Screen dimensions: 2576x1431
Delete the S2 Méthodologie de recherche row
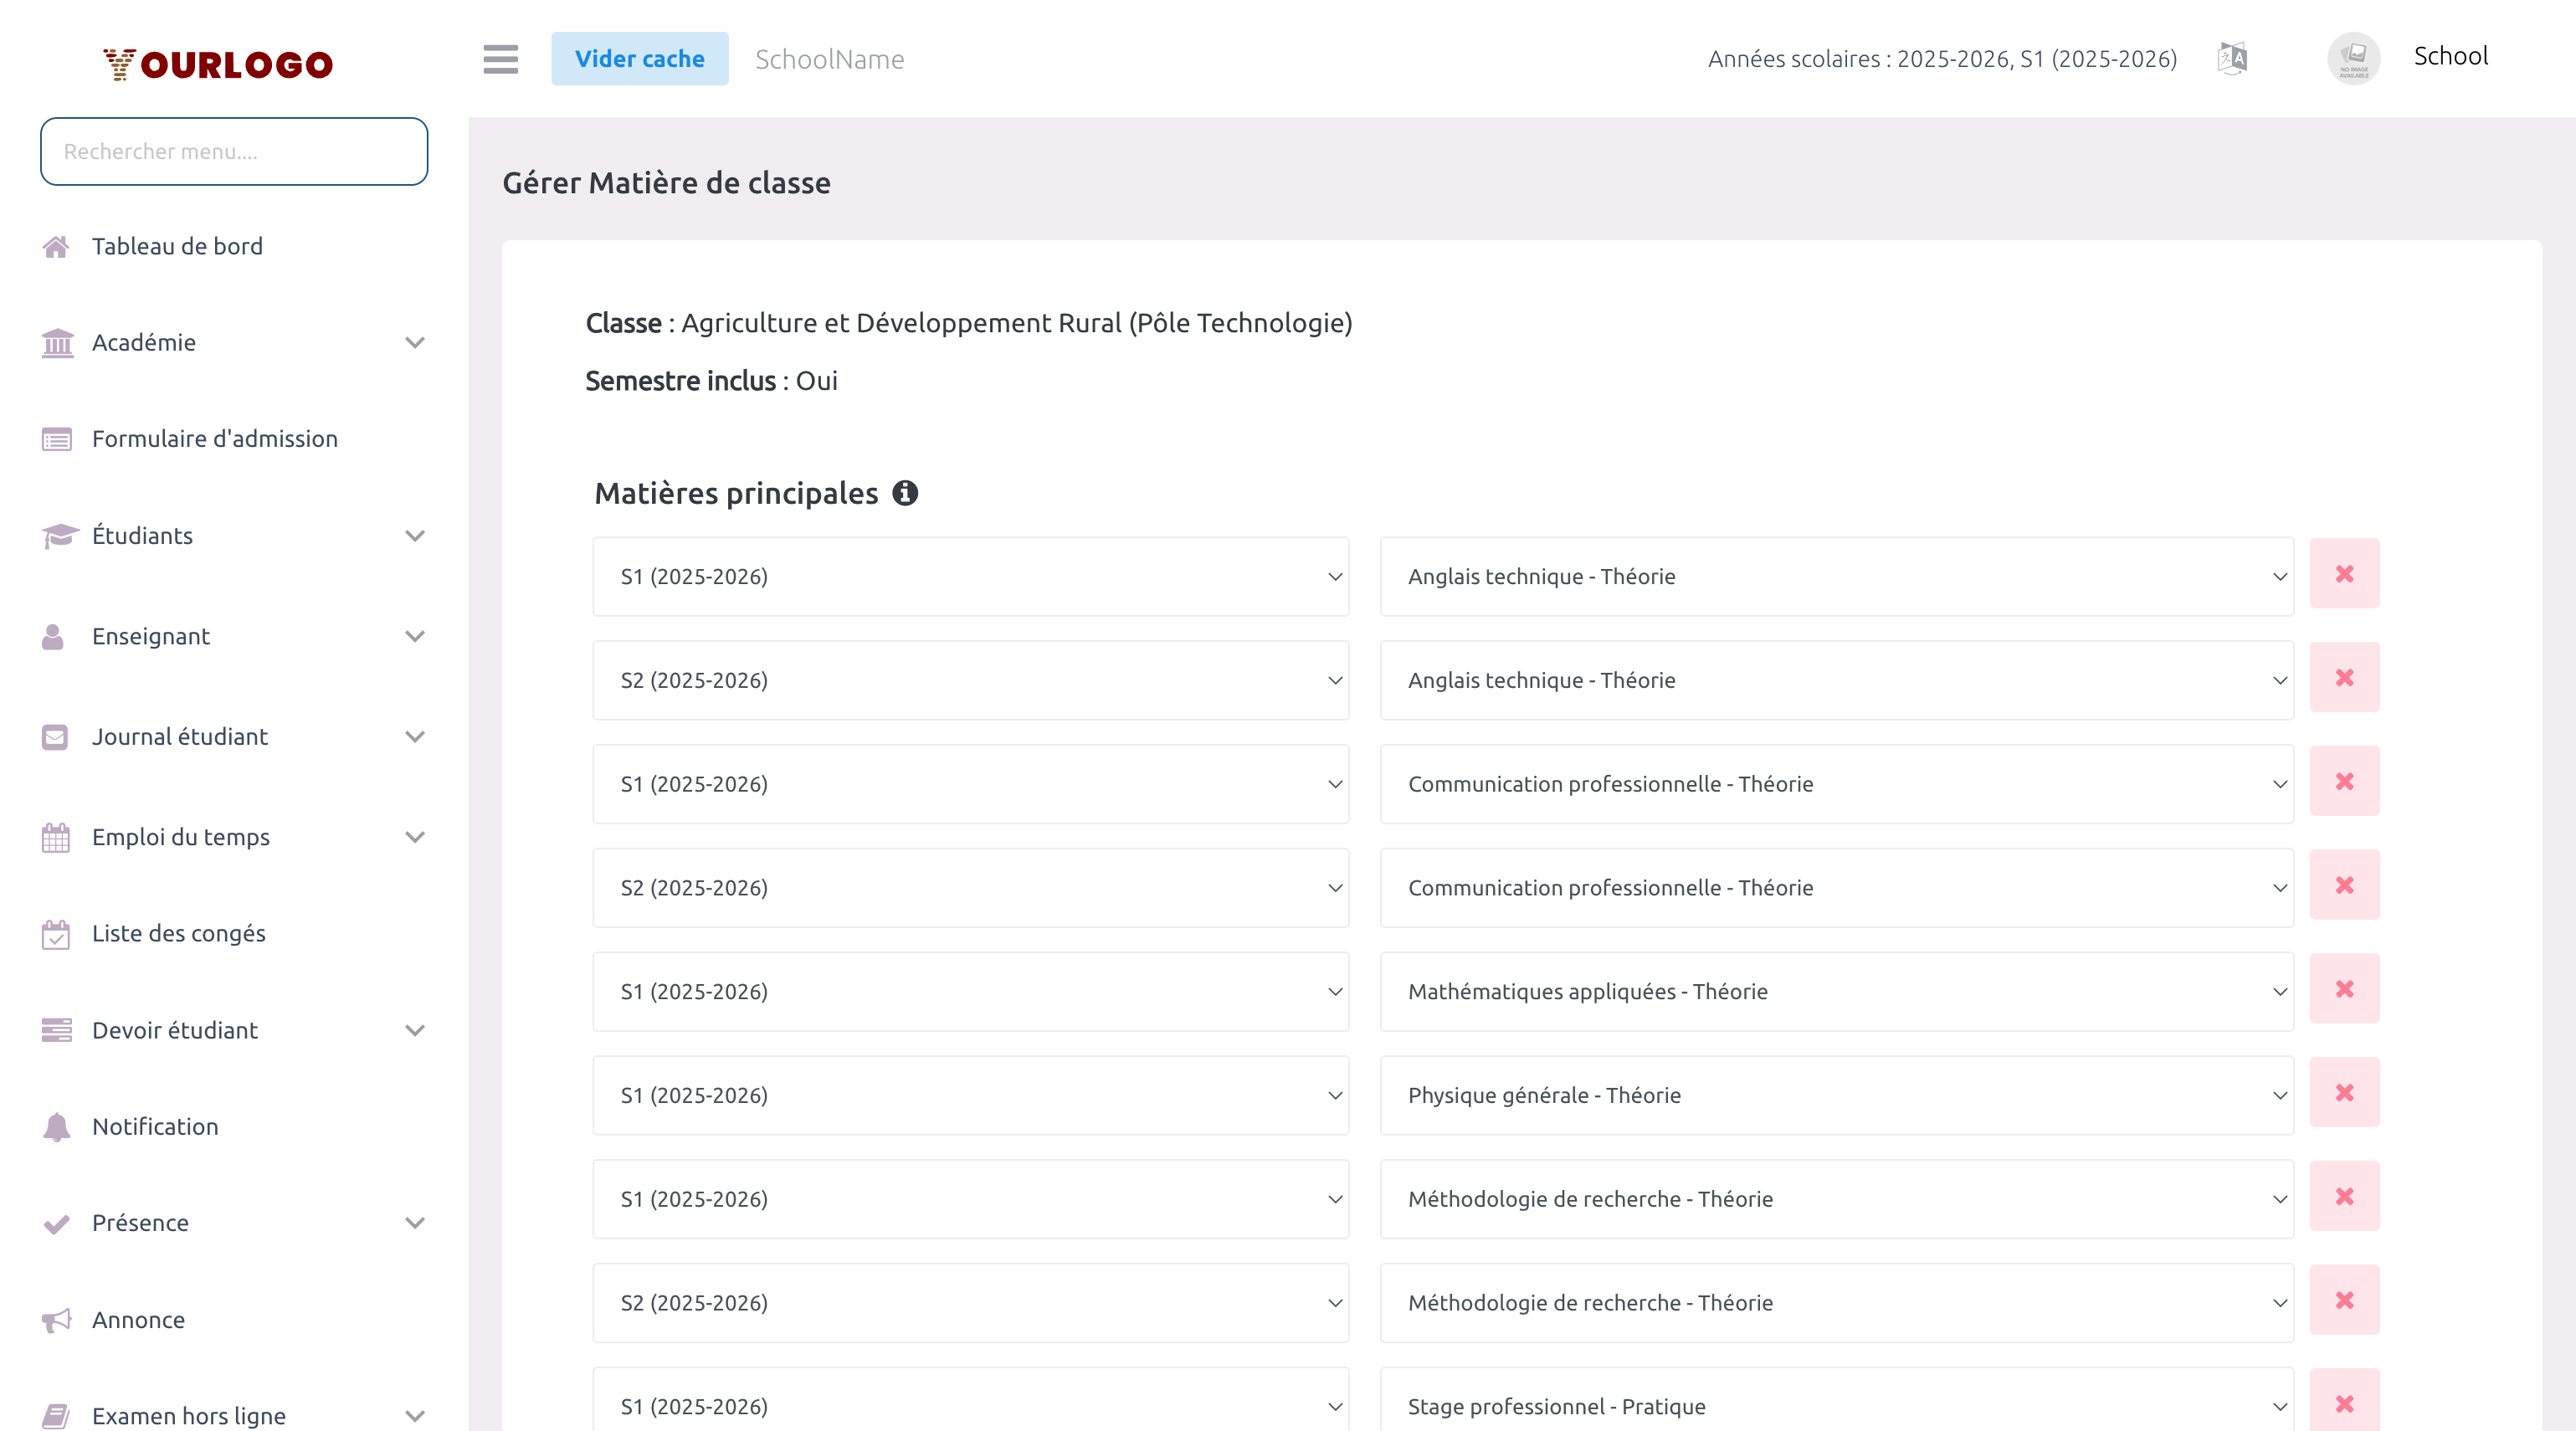[x=2344, y=1300]
